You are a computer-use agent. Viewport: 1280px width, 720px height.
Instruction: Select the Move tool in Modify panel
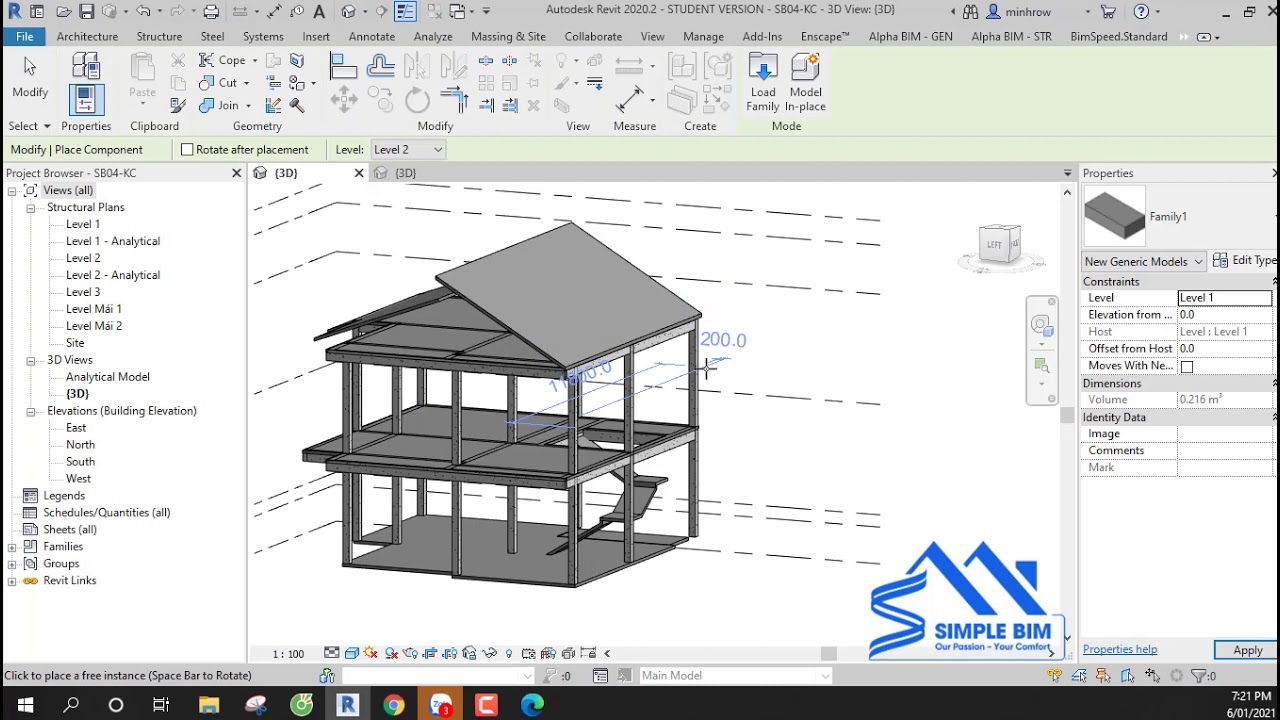[343, 99]
